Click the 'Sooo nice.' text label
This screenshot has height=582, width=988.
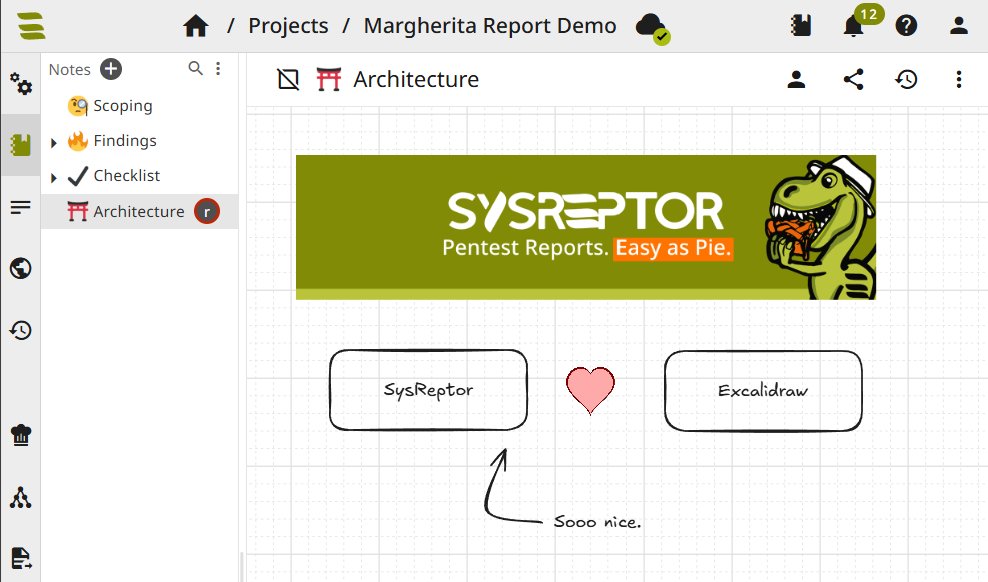tap(597, 522)
